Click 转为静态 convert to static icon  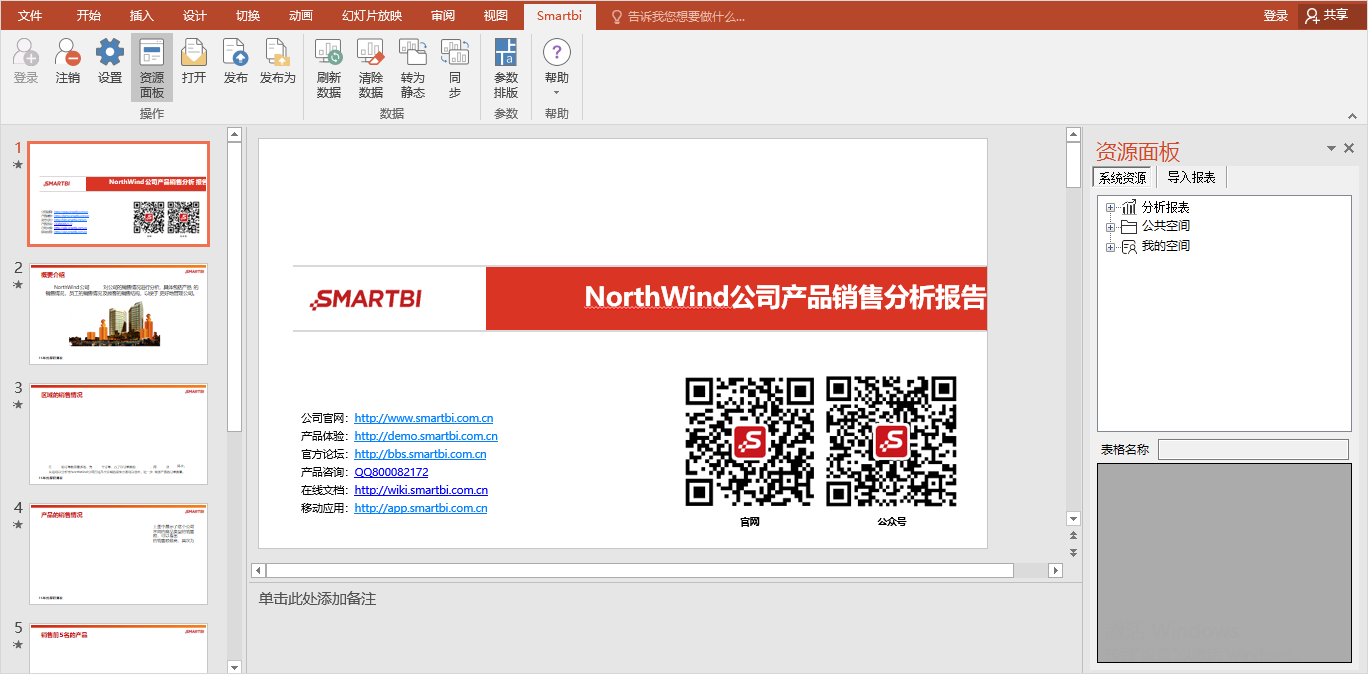pos(413,68)
